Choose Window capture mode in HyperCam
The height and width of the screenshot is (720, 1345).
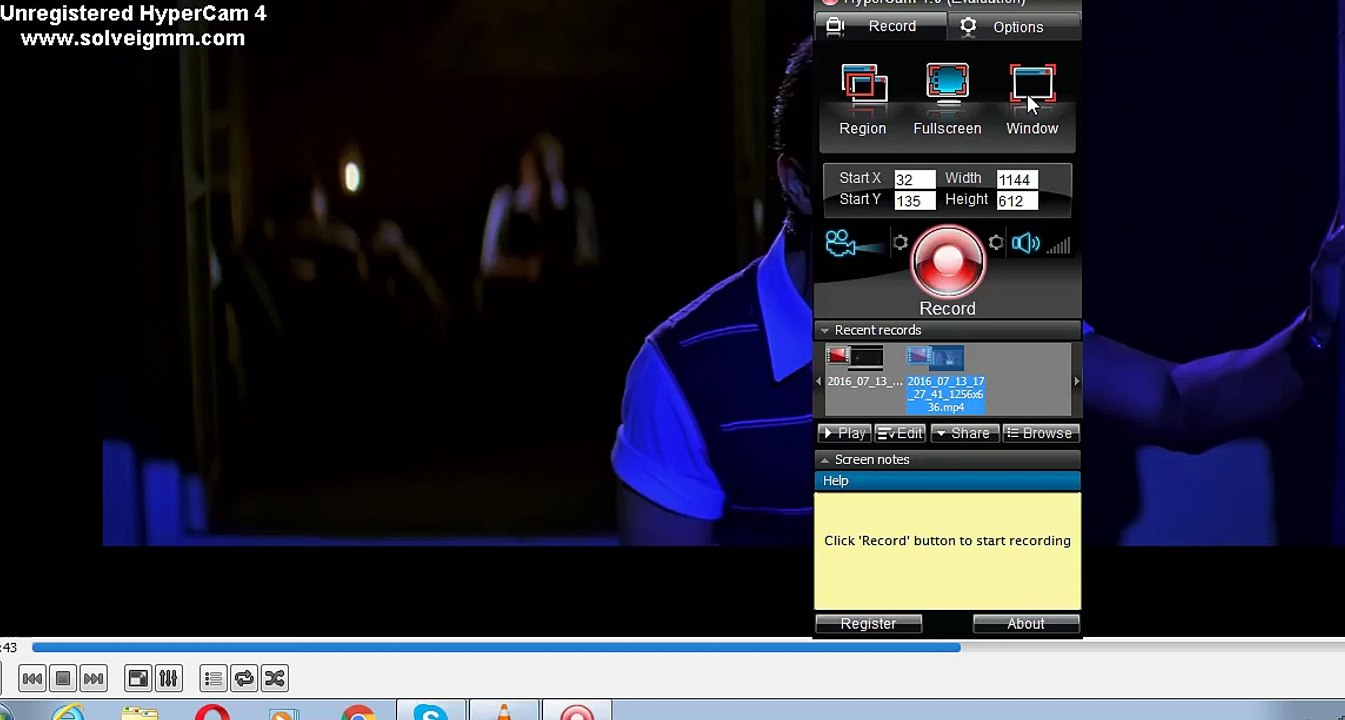tap(1032, 100)
